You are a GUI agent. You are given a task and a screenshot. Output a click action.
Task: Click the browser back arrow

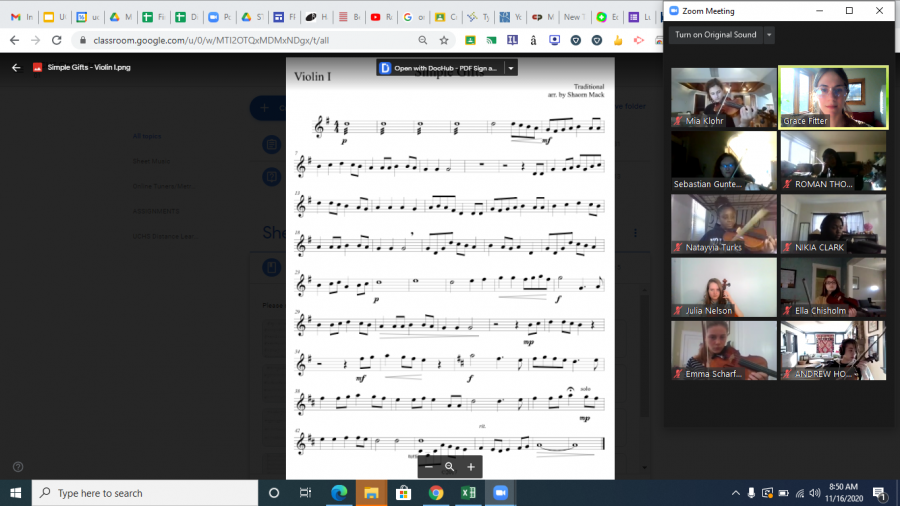(x=14, y=41)
